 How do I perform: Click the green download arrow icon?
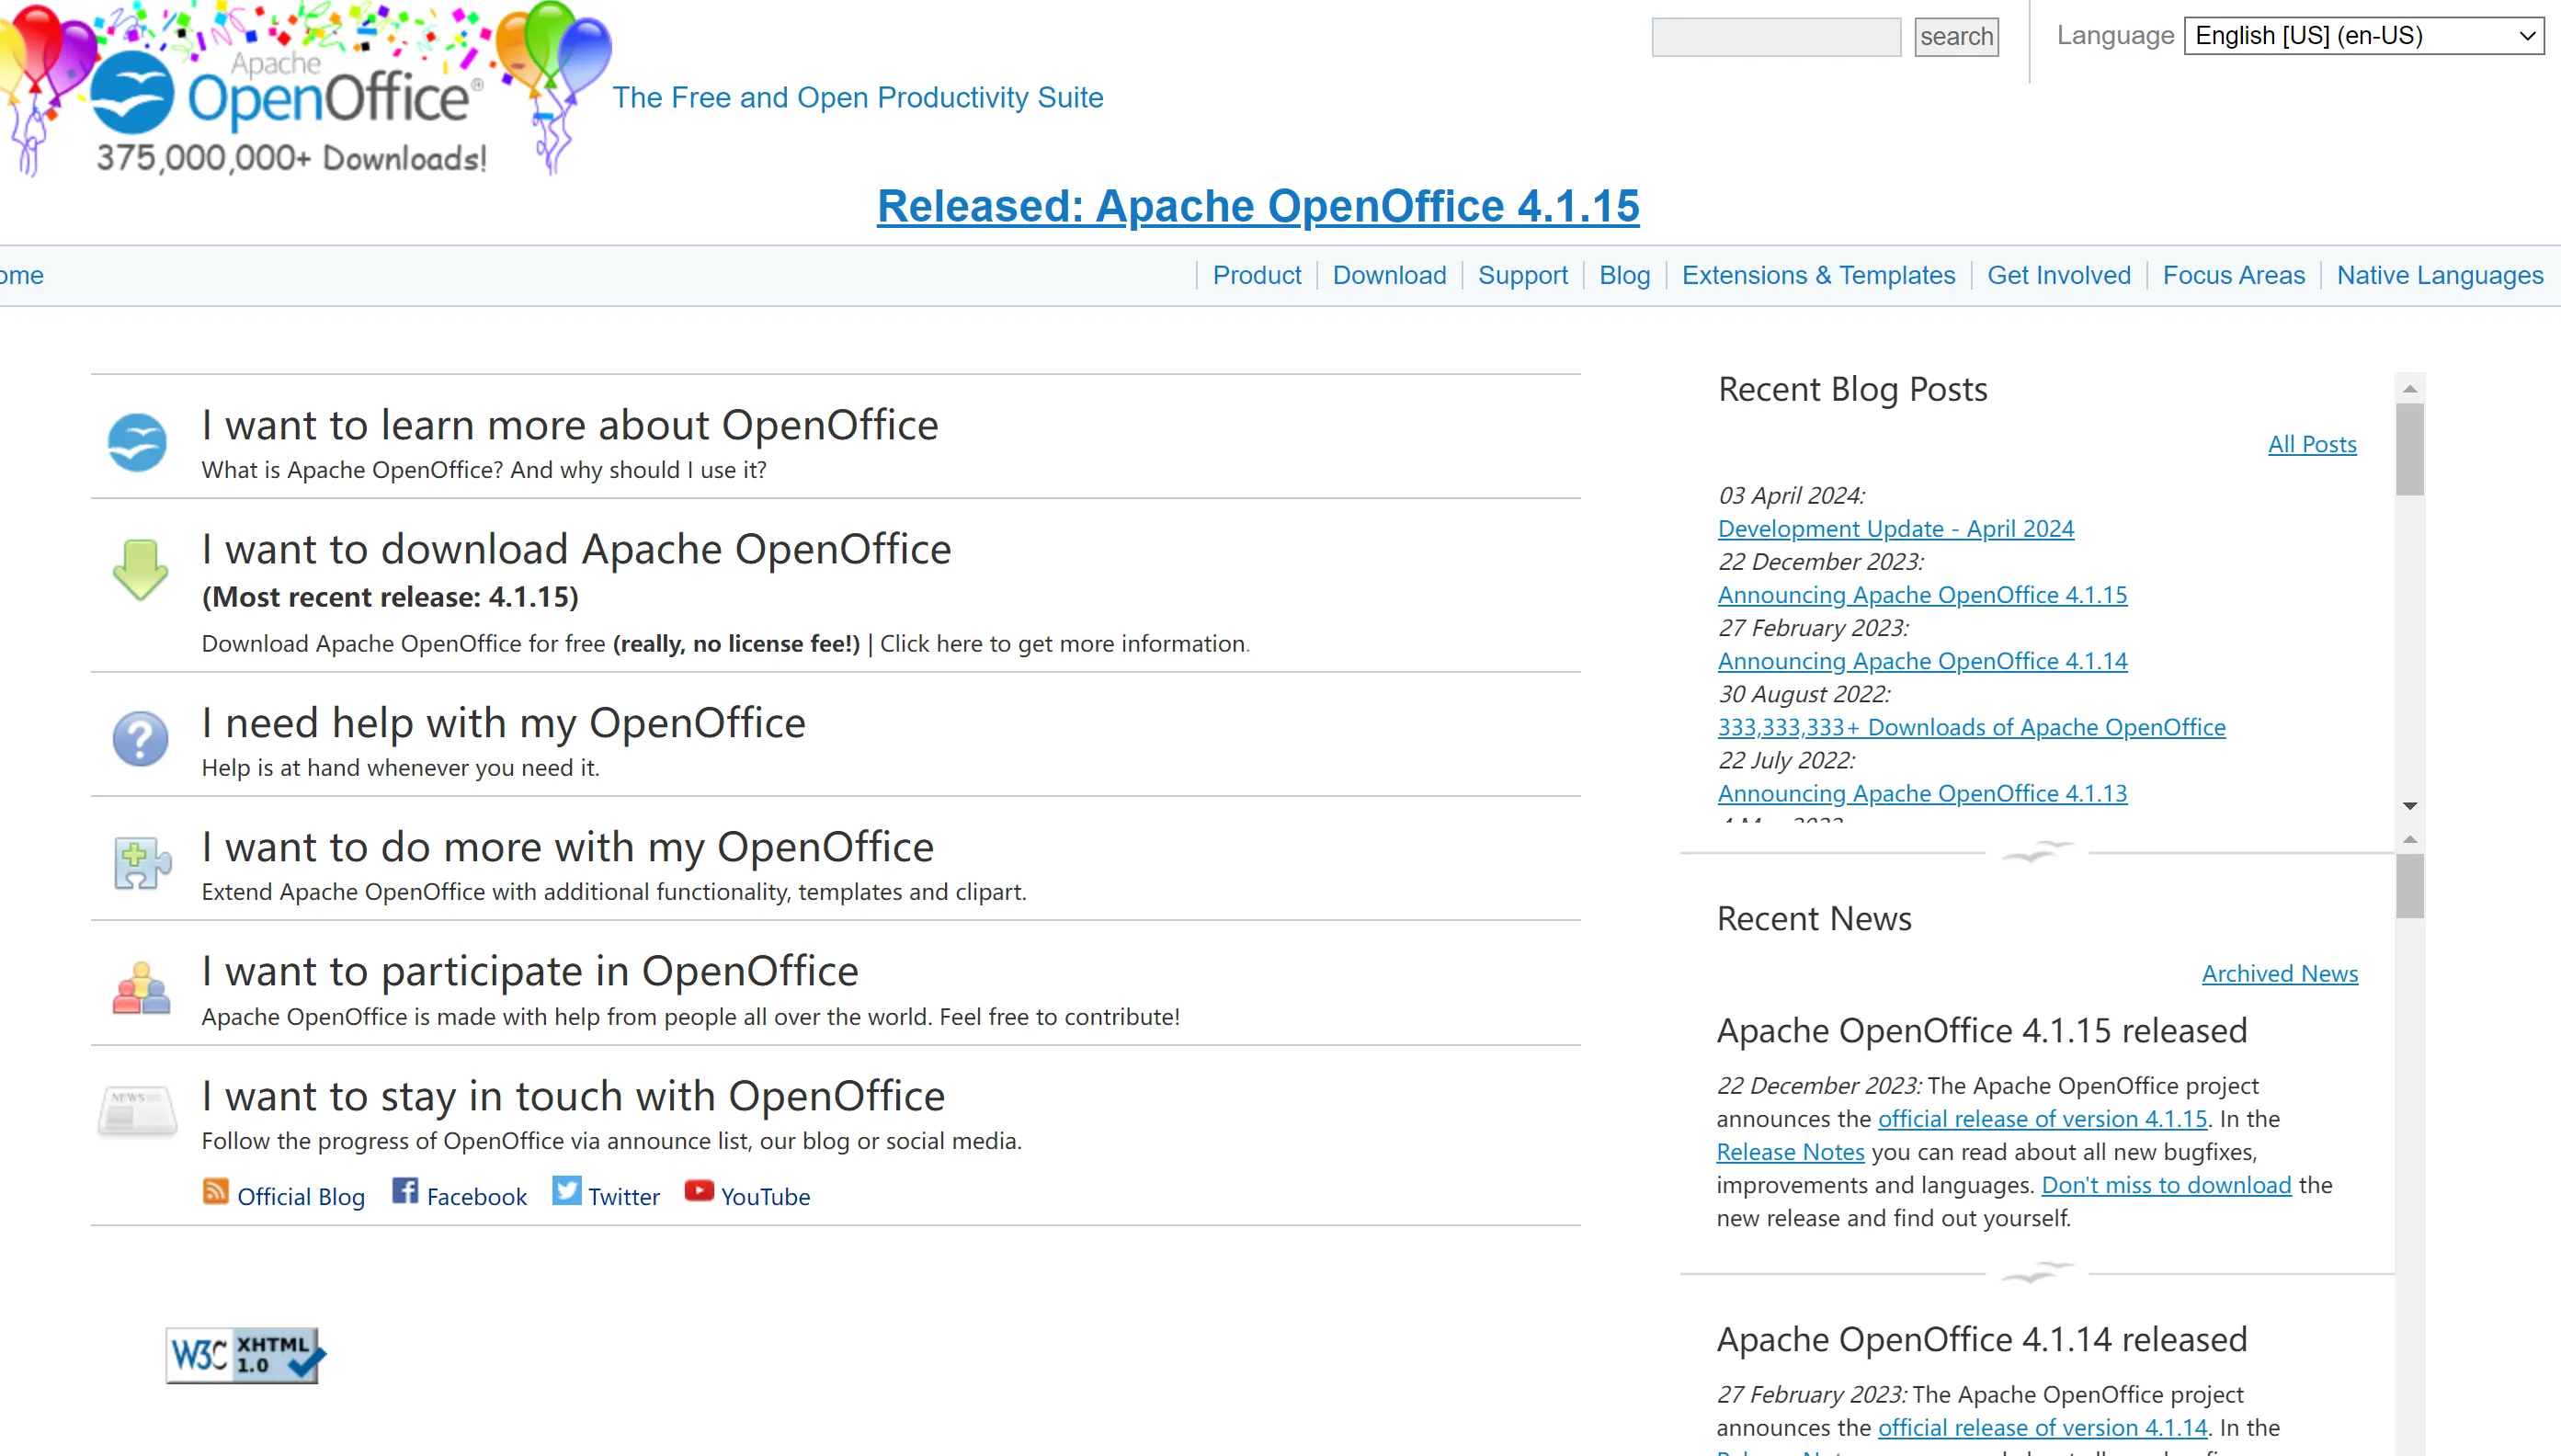(140, 568)
